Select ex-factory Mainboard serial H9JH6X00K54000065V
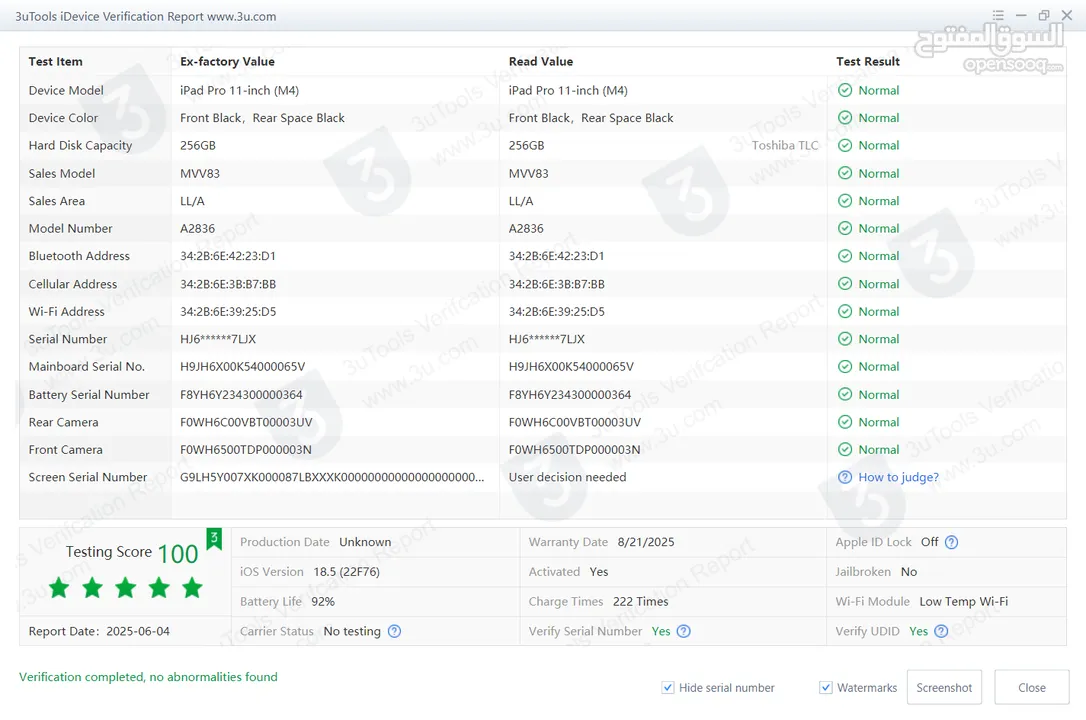Image resolution: width=1086 pixels, height=720 pixels. coord(242,366)
